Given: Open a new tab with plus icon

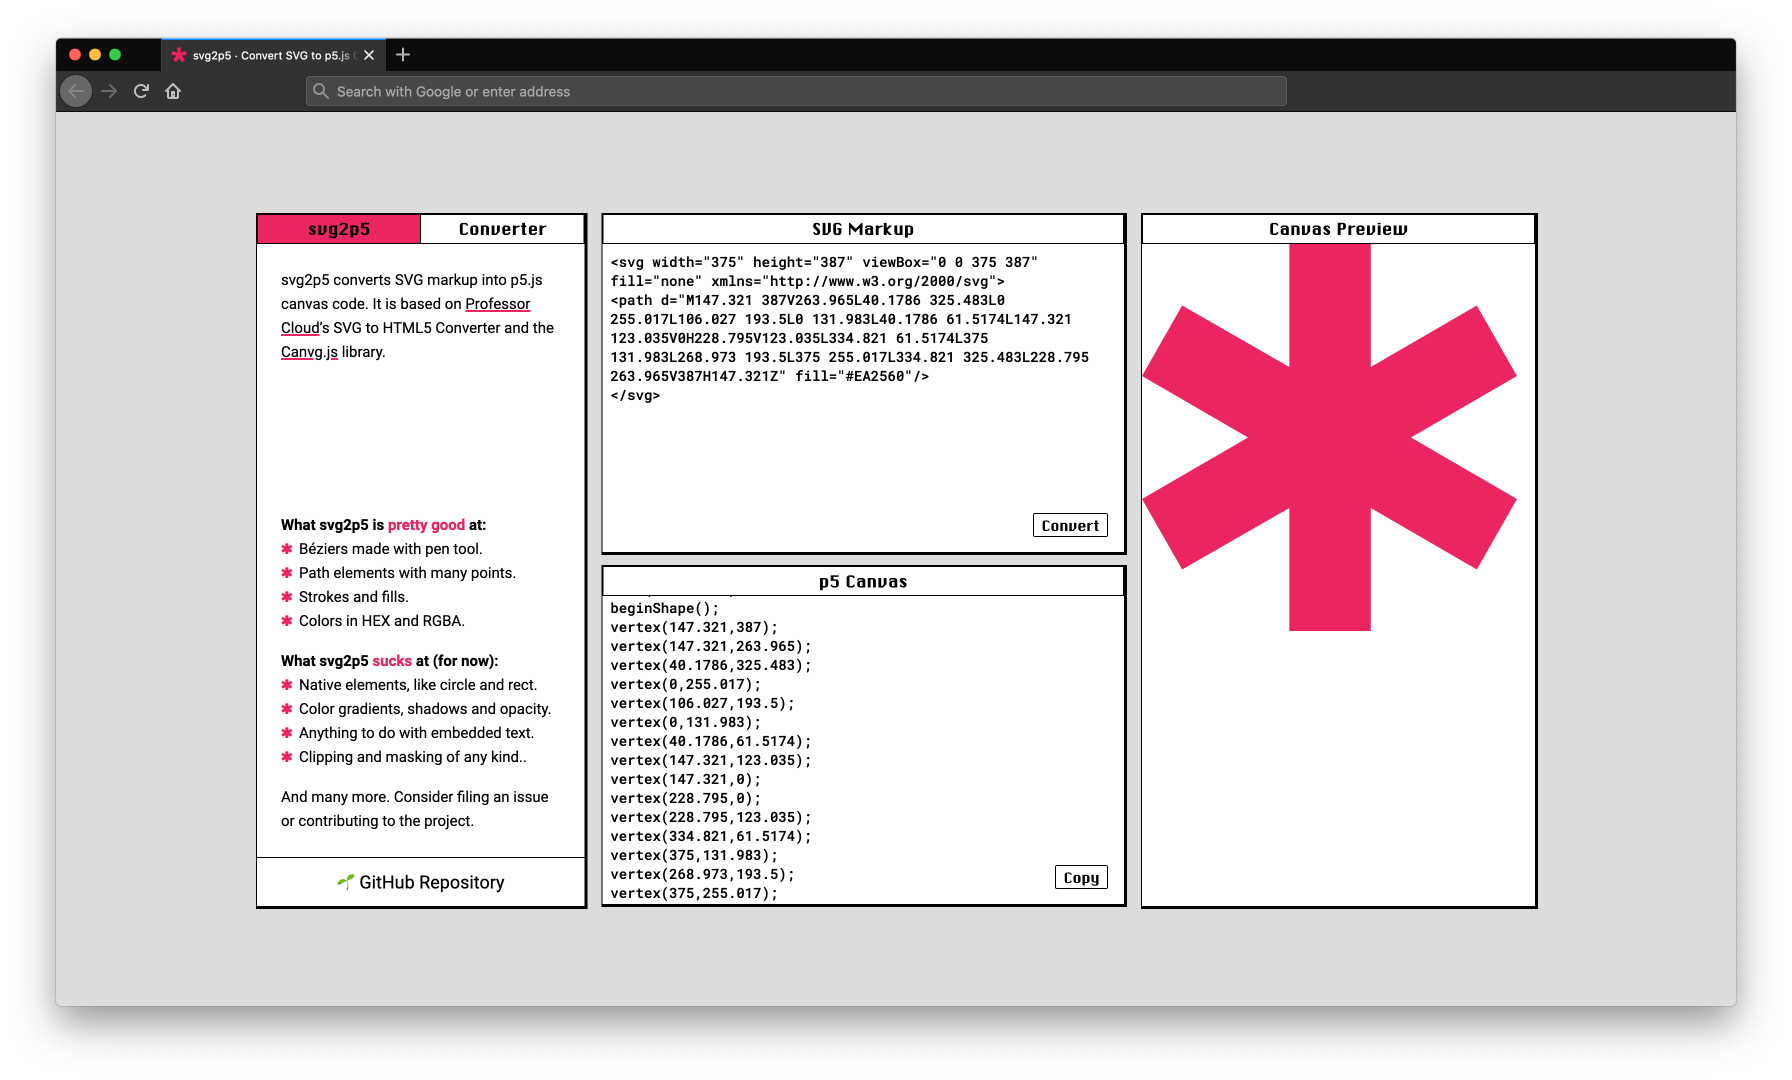Looking at the screenshot, I should click(403, 55).
